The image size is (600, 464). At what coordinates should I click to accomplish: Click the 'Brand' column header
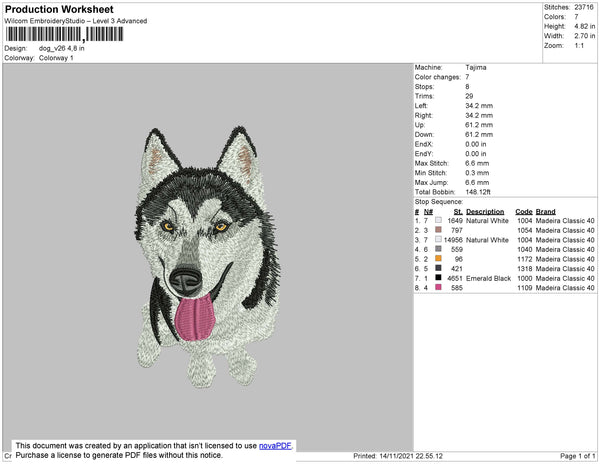(x=545, y=212)
